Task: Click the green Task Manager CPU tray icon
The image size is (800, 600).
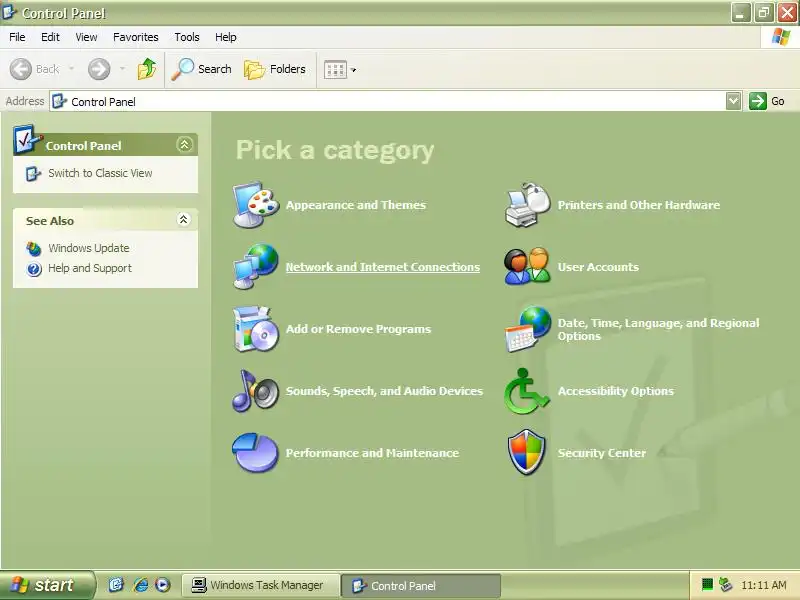Action: pos(707,585)
